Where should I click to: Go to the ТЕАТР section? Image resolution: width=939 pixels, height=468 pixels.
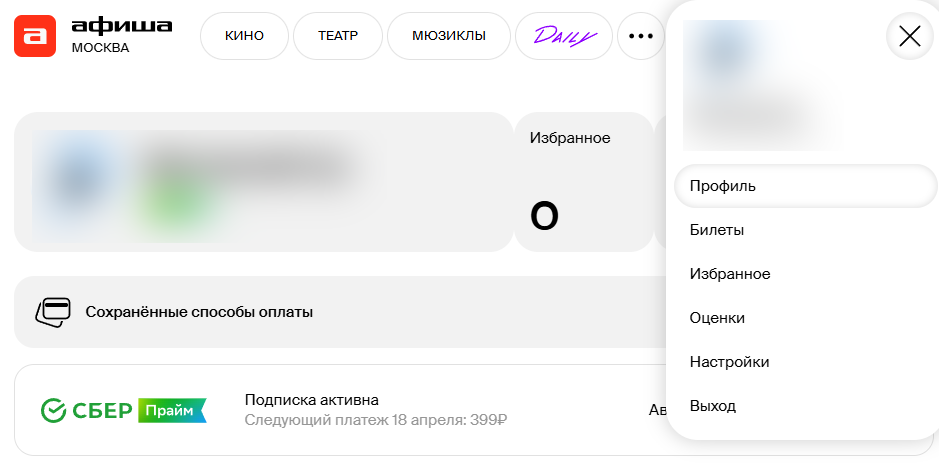(338, 36)
